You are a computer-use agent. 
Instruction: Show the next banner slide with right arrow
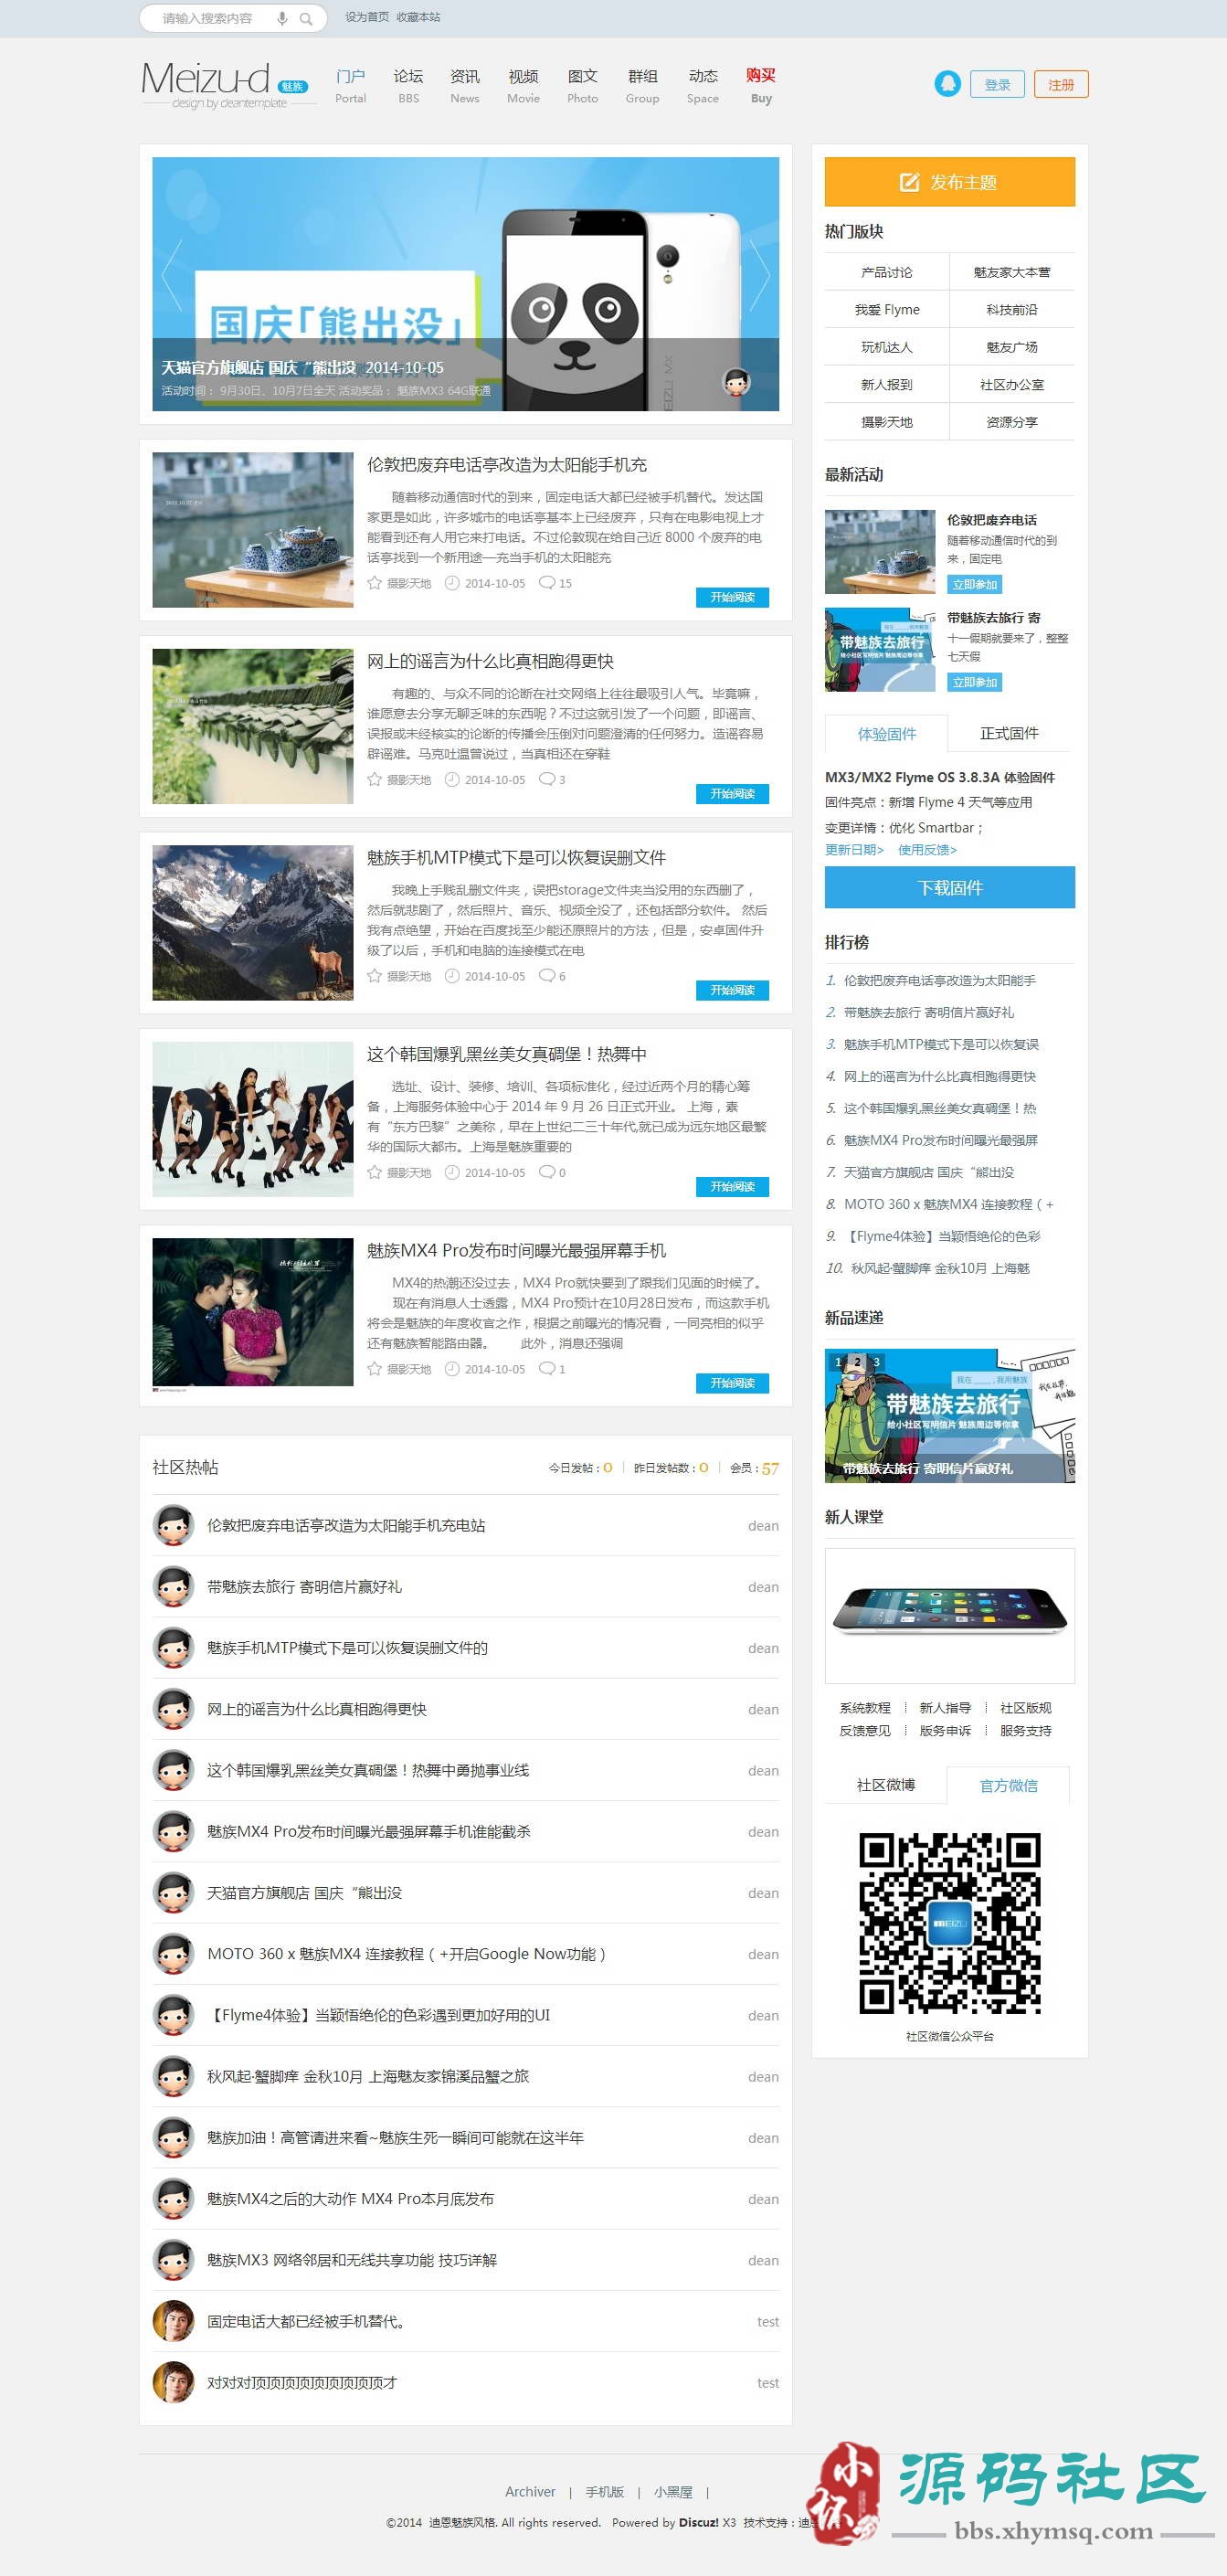[760, 274]
